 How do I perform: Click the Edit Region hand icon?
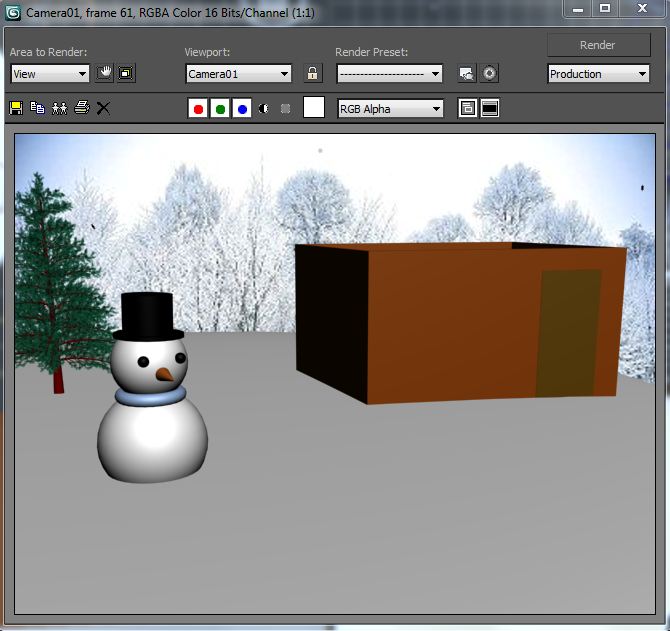(x=104, y=73)
